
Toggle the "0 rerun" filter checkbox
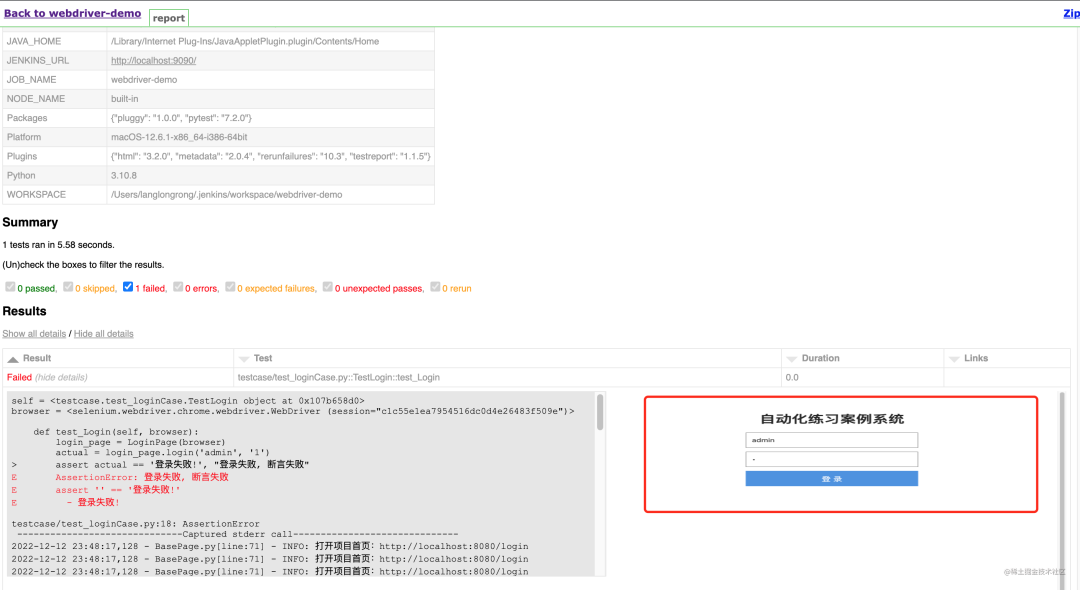[435, 287]
